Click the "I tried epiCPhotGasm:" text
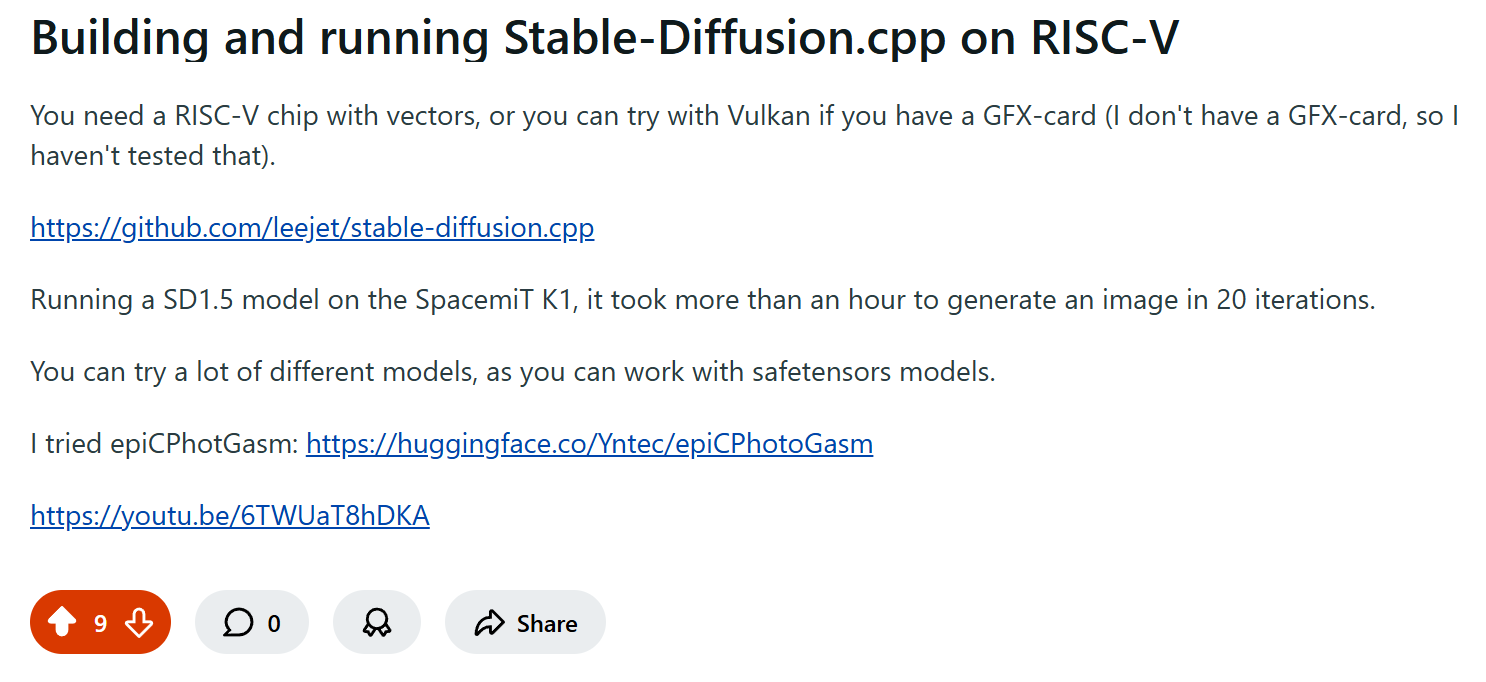 pos(164,444)
